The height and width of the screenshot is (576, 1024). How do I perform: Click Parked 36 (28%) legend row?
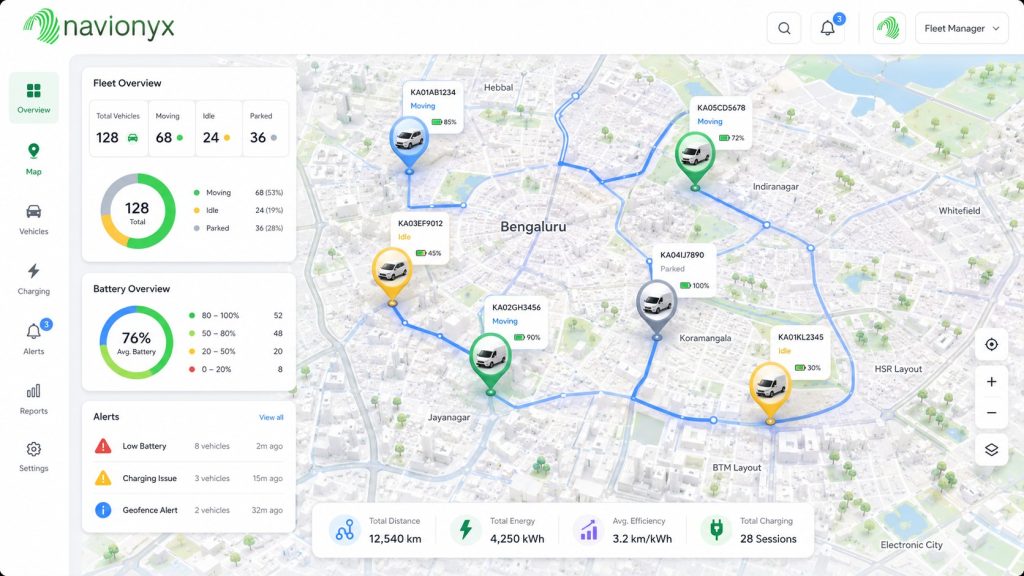238,228
